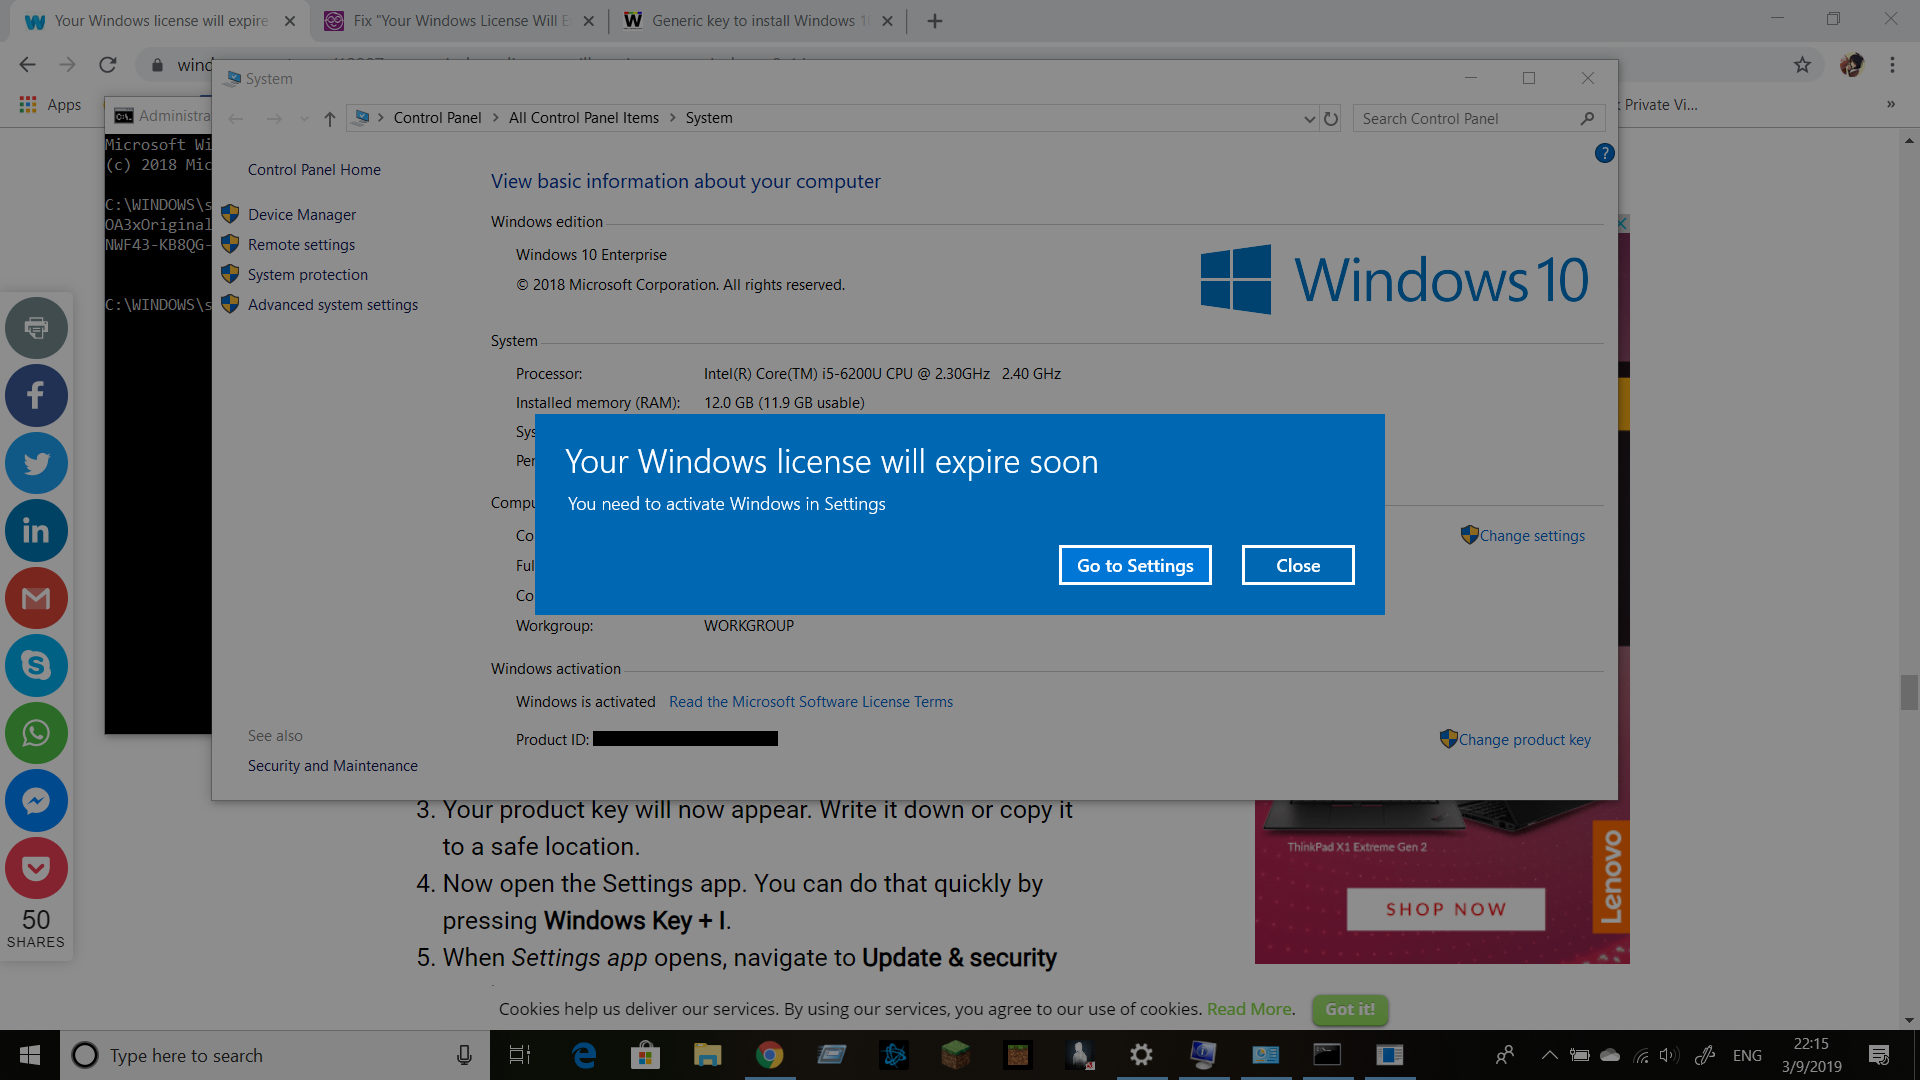Accept cookies with Got it! button
Viewport: 1920px width, 1080px height.
pos(1350,1009)
